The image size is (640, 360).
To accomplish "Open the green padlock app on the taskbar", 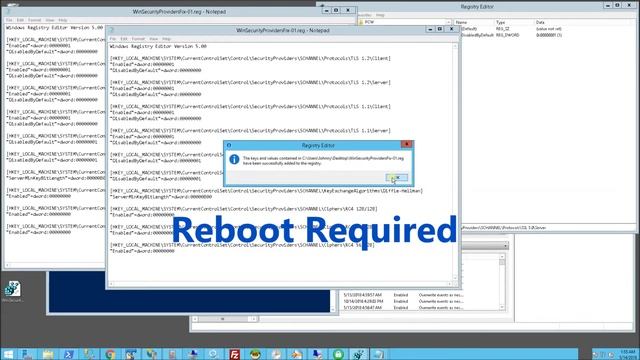I will click(338, 354).
